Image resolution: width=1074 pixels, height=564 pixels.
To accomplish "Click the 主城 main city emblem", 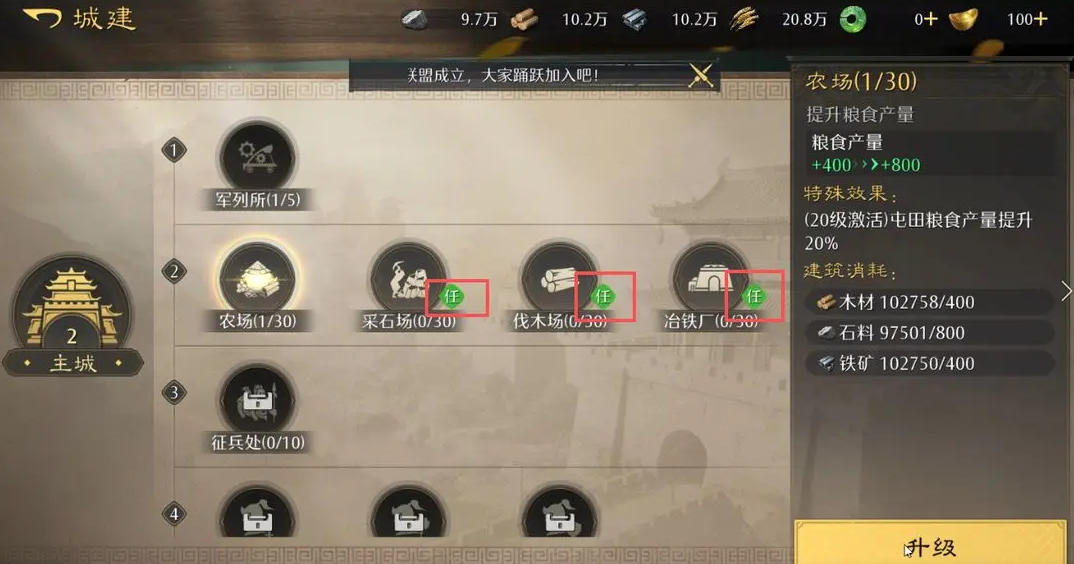I will click(73, 317).
